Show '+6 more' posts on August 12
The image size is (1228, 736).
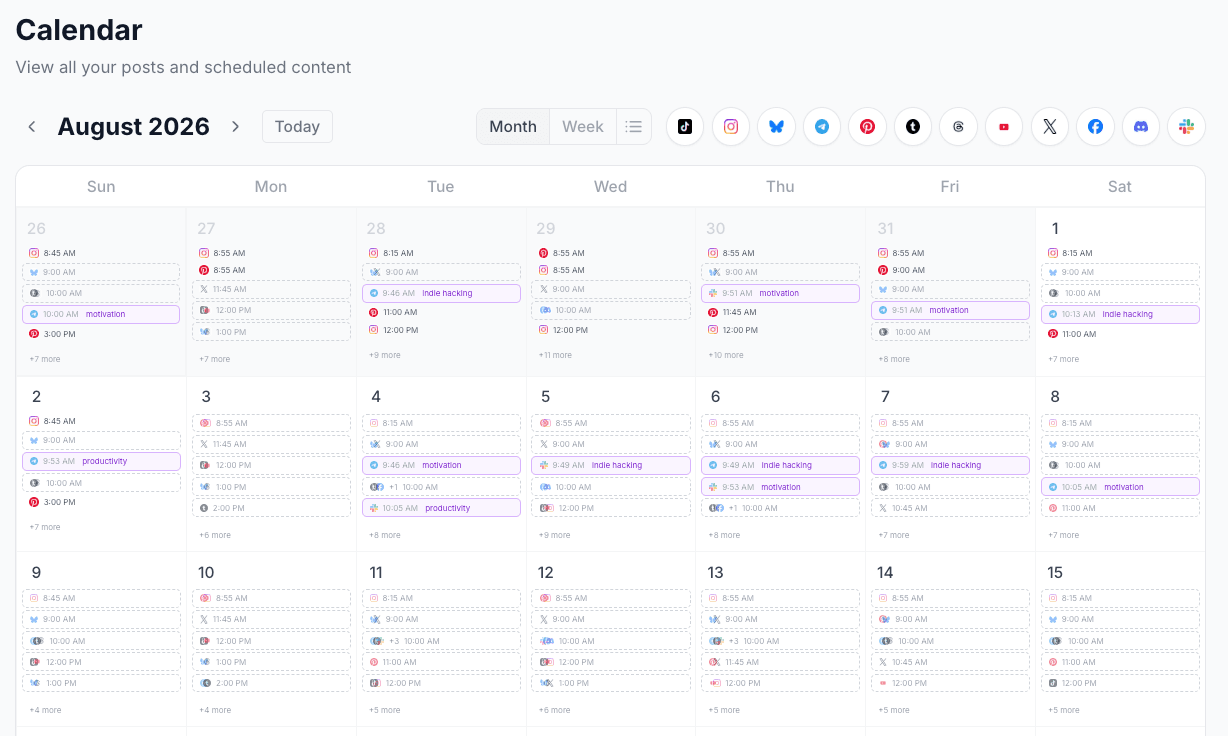pyautogui.click(x=555, y=710)
